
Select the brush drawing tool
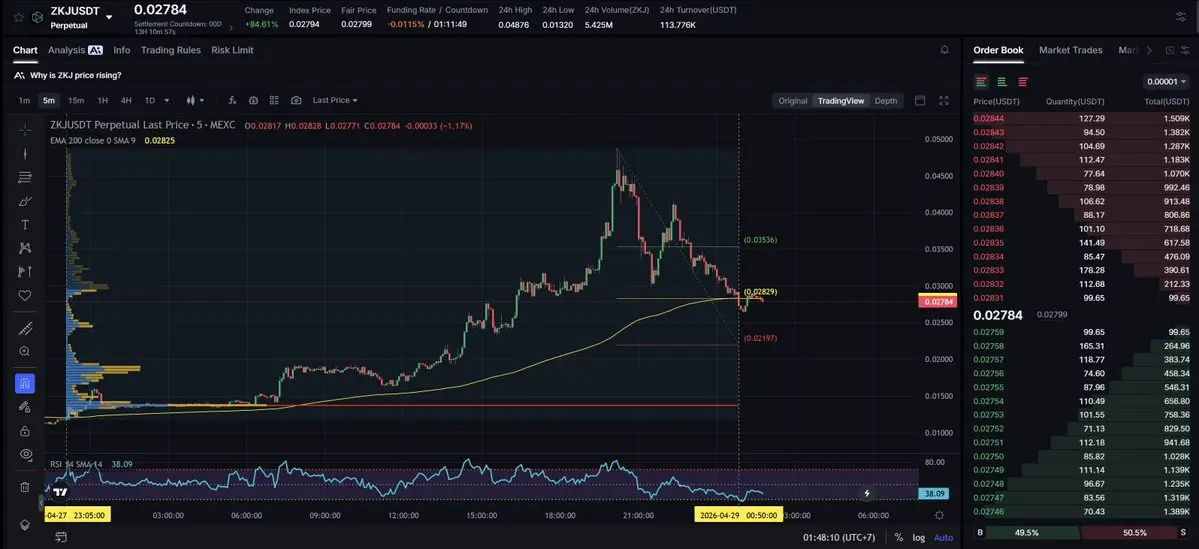tap(24, 201)
